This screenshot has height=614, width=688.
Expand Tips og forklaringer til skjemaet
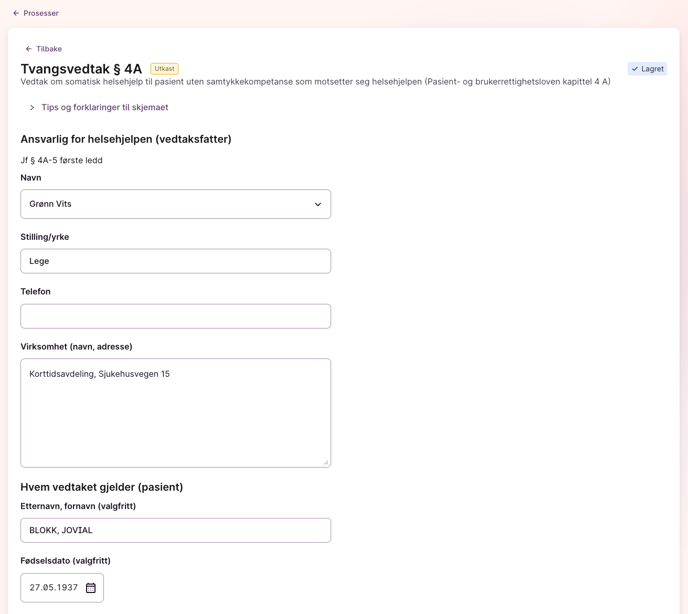coord(104,108)
